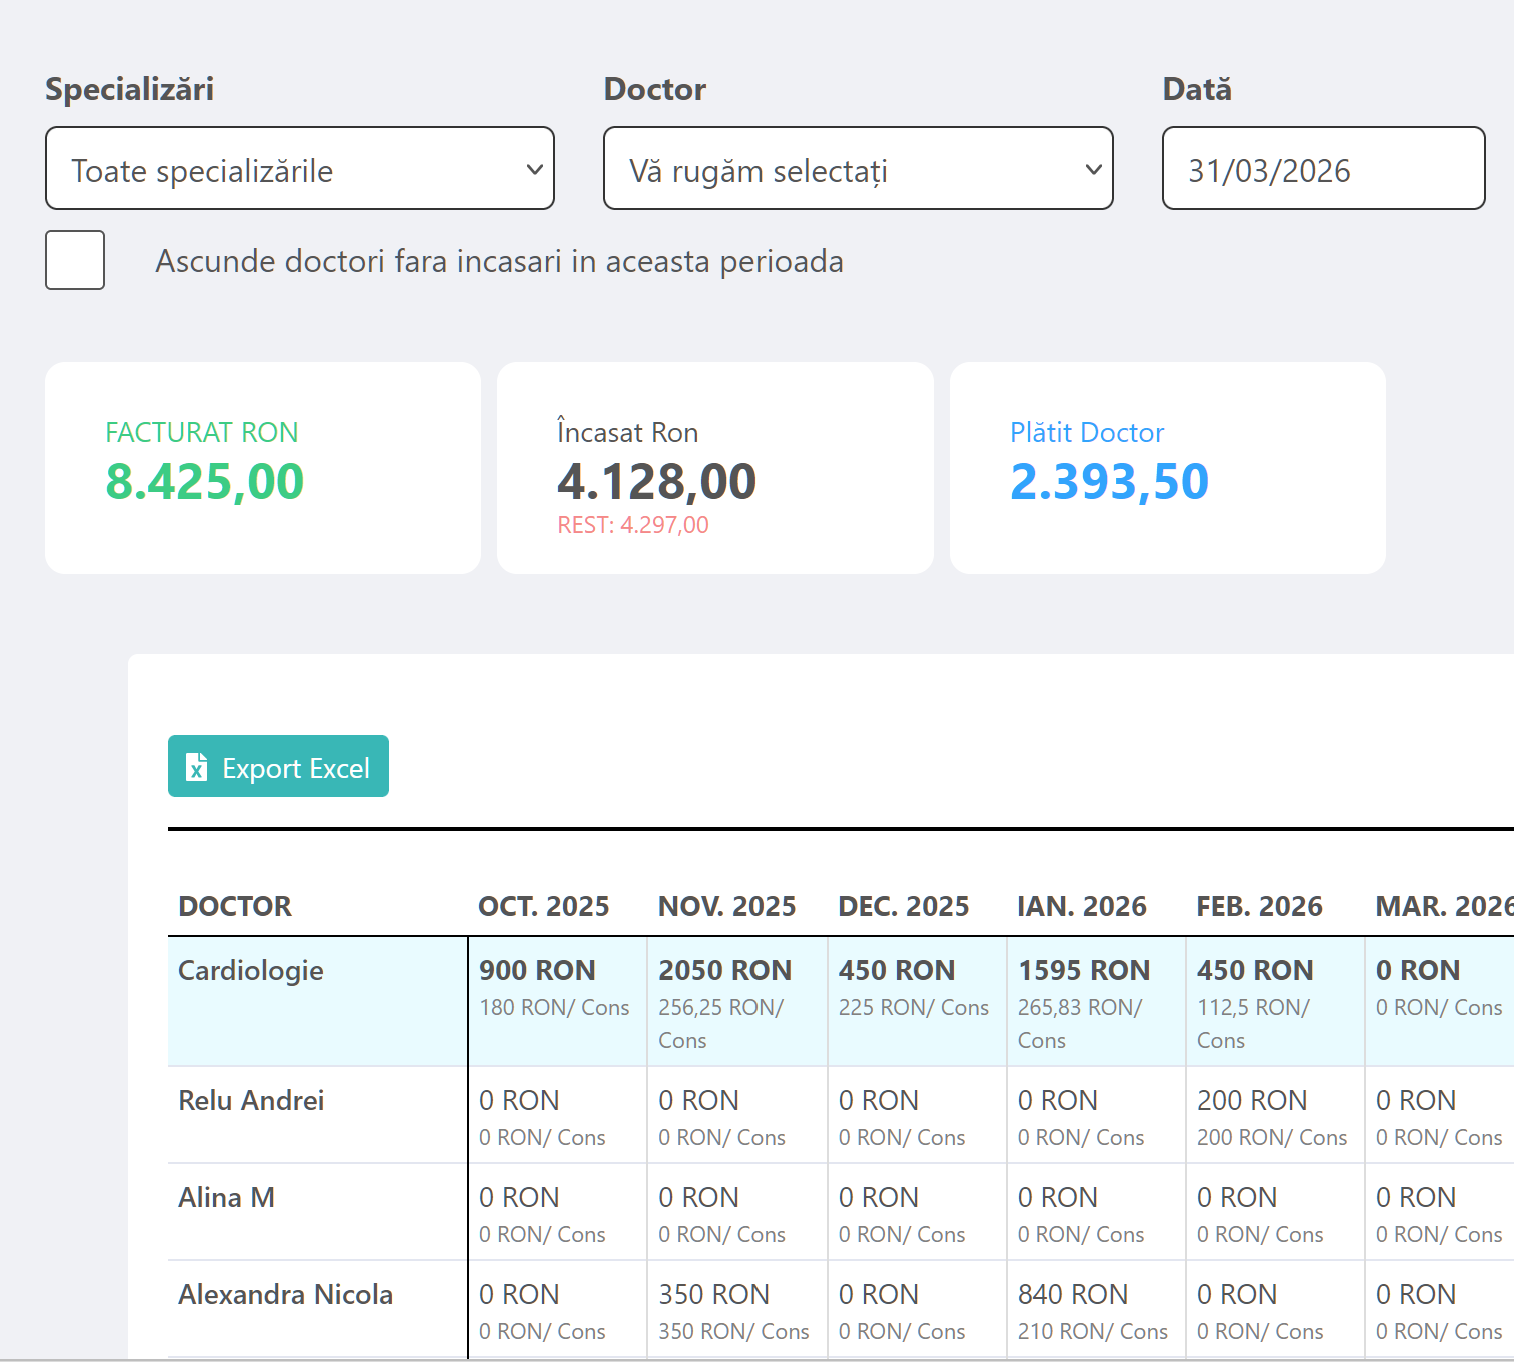The height and width of the screenshot is (1362, 1514).
Task: Select the Cardiologie specialization row
Action: 251,970
